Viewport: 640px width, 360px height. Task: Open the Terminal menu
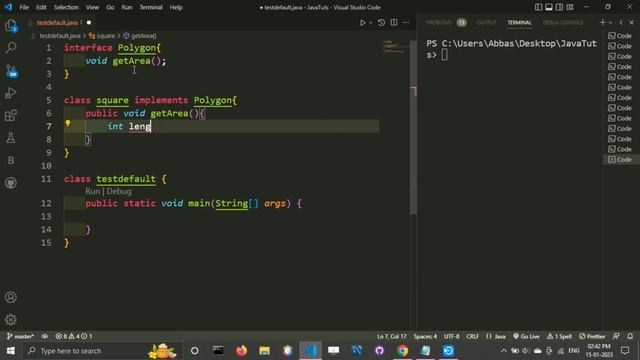point(151,7)
